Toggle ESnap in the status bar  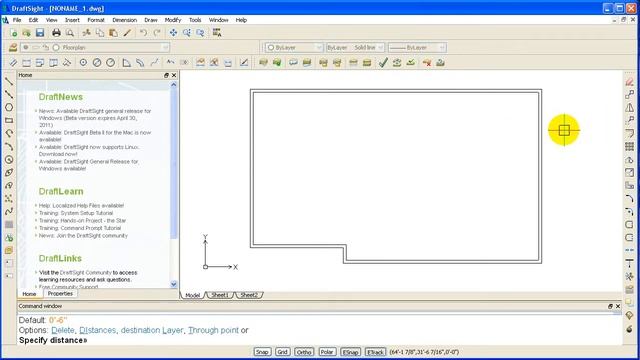(x=351, y=352)
